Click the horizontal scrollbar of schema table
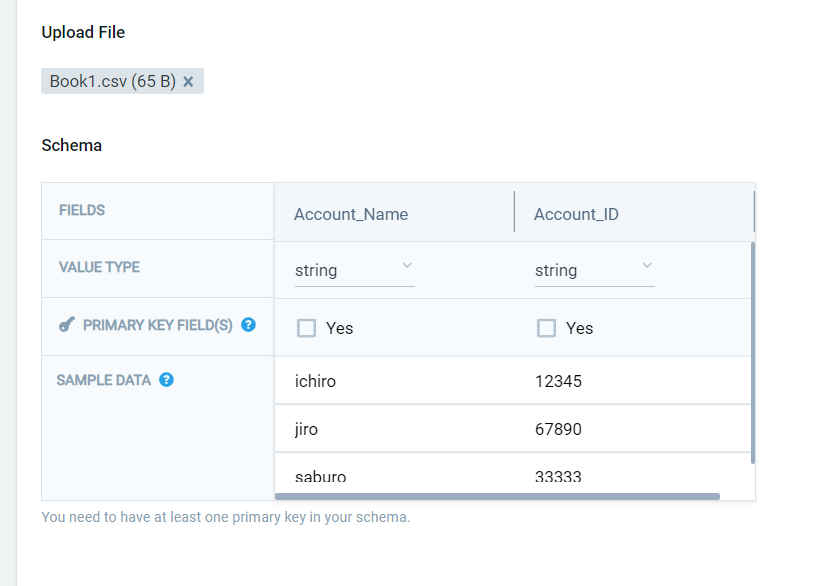 point(497,496)
